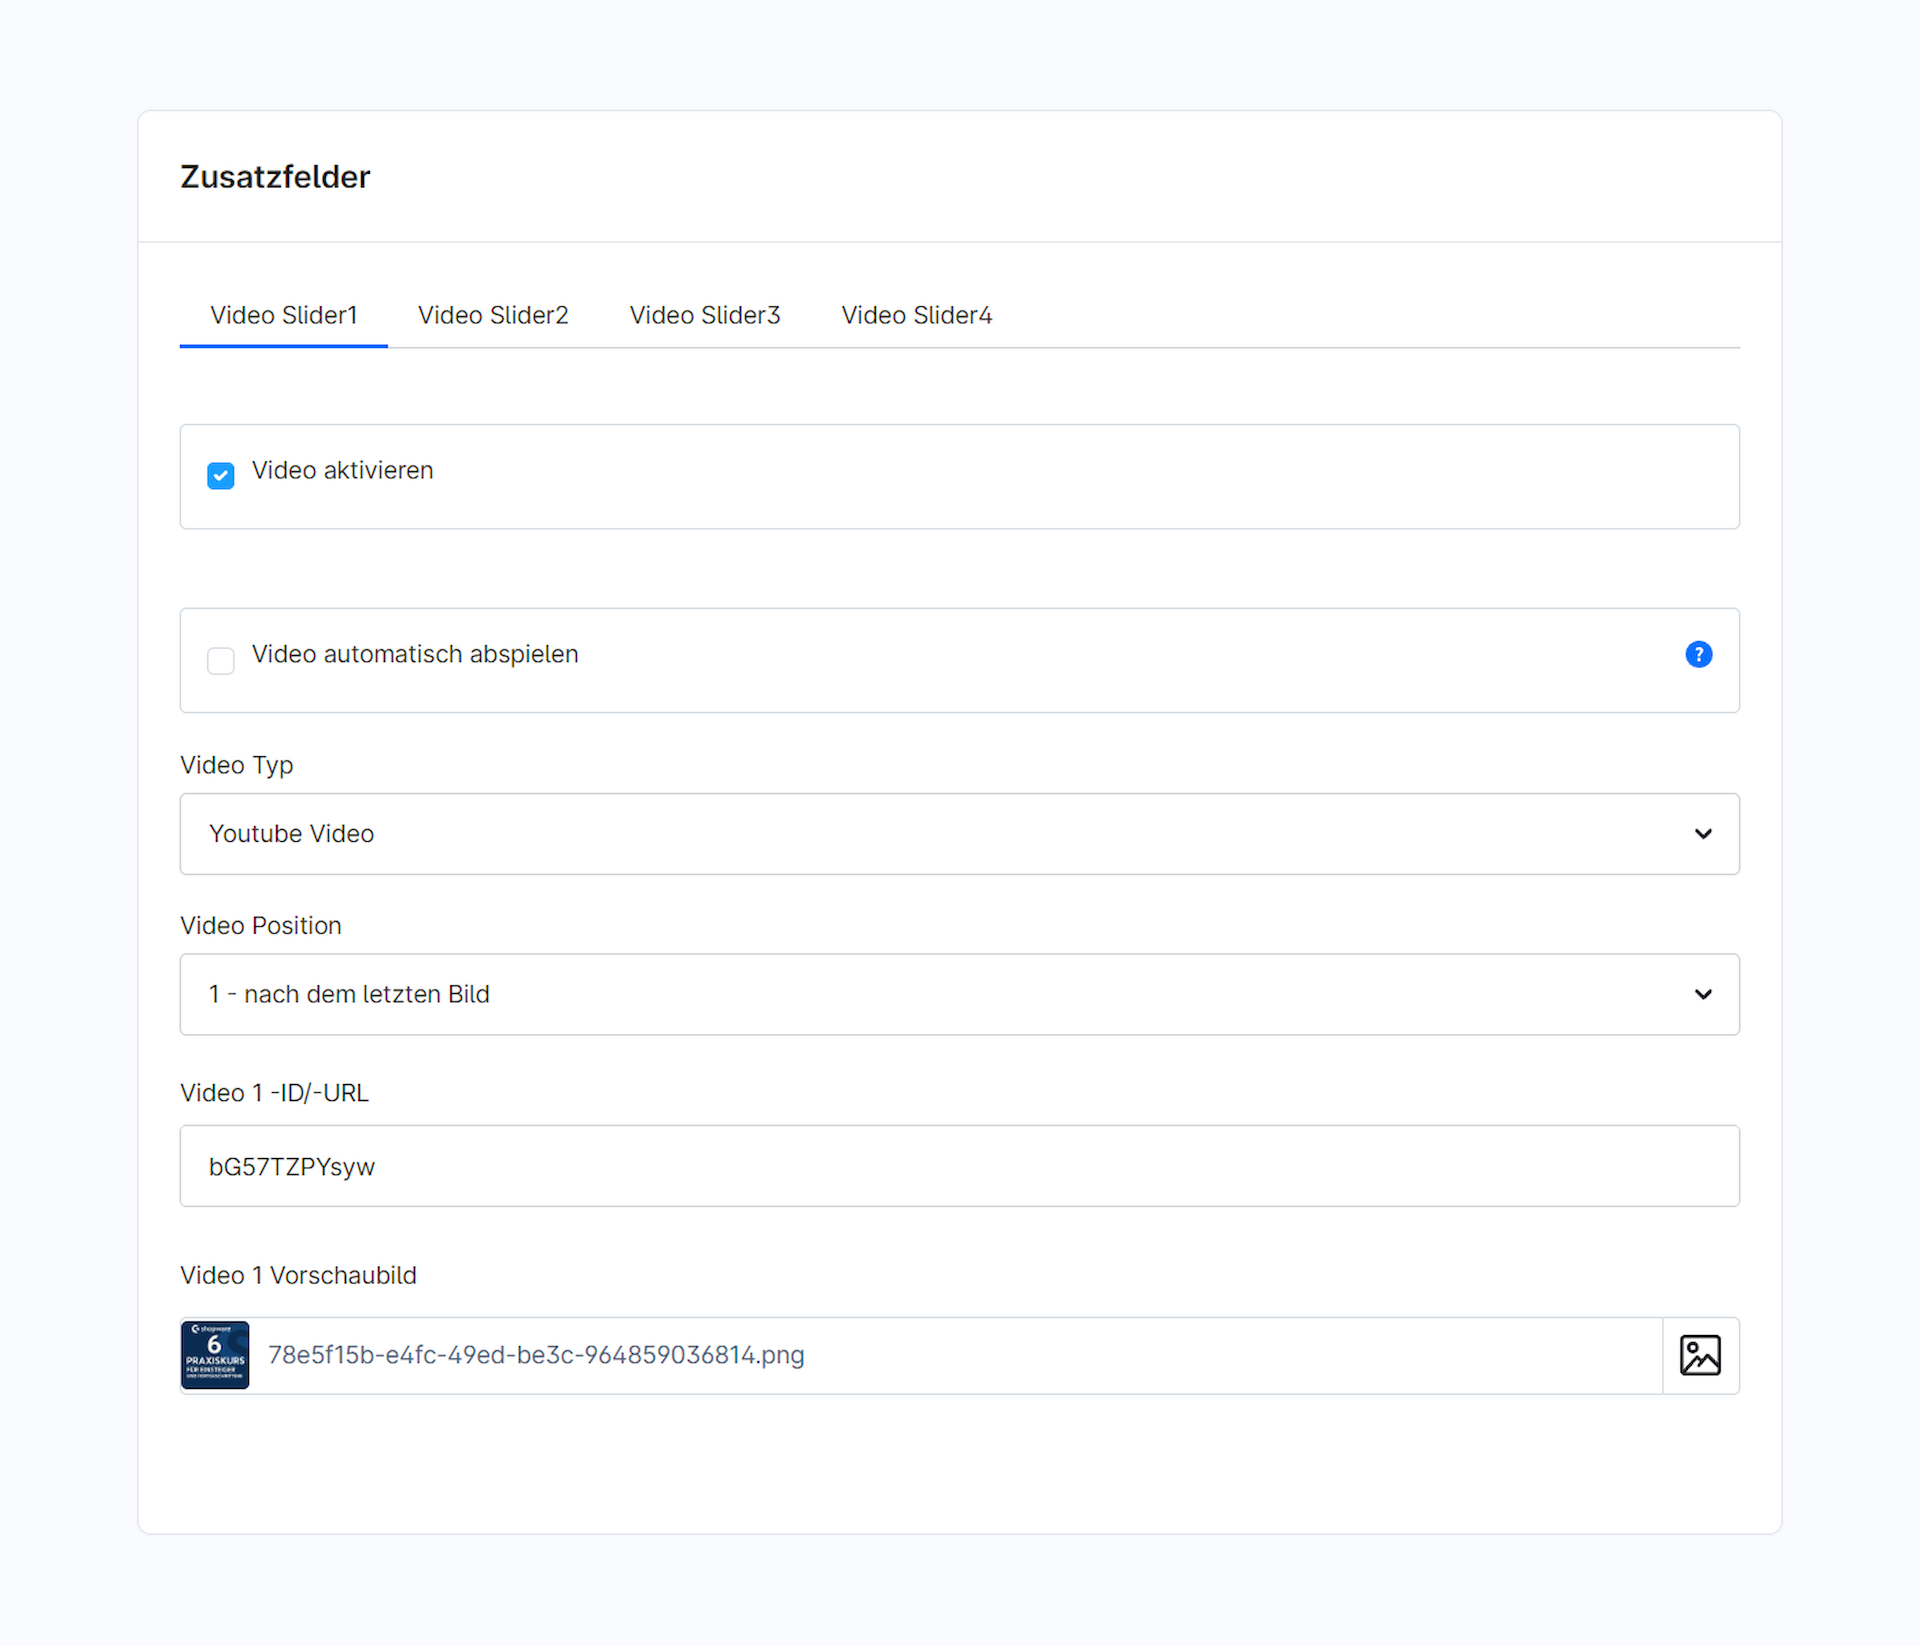Select the Video Slider1 tab
Image resolution: width=1920 pixels, height=1646 pixels.
point(283,315)
